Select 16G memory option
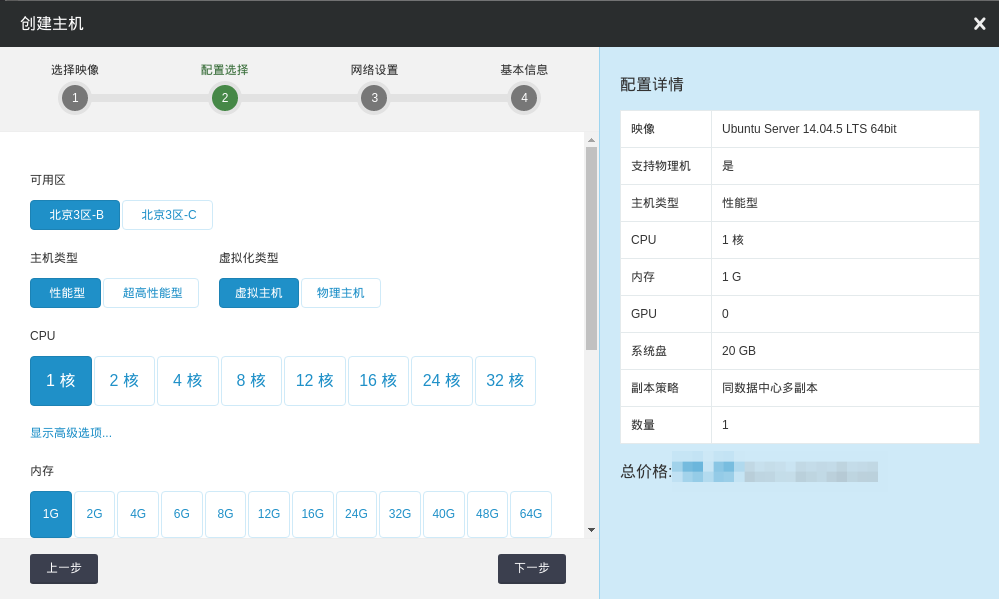 (x=313, y=514)
